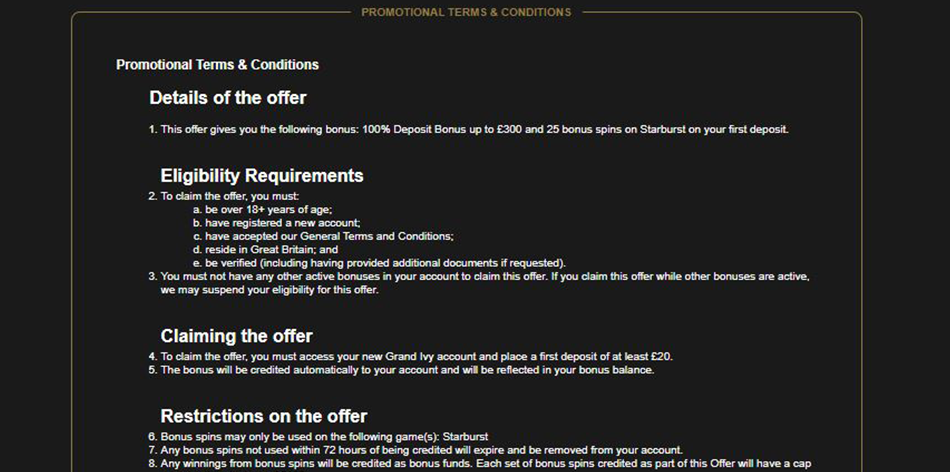Click the Claiming the offer heading
The height and width of the screenshot is (472, 950).
236,336
